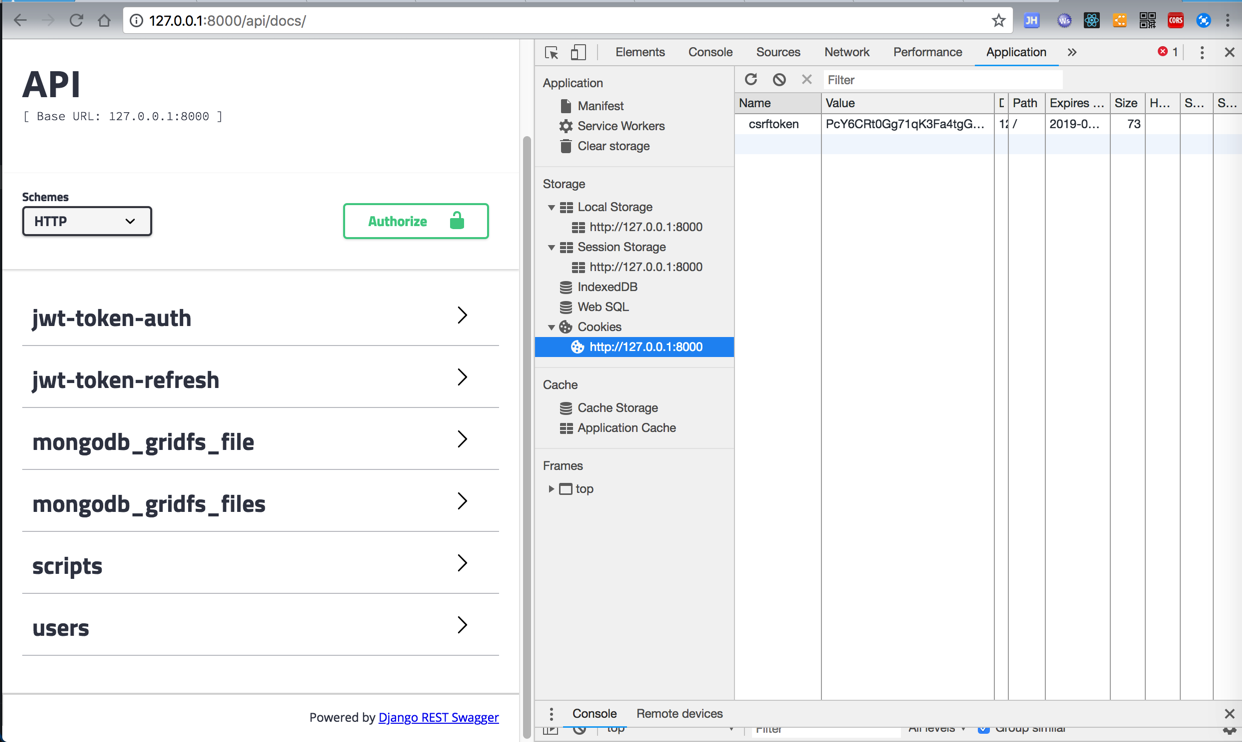Screen dimensions: 1242x742
Task: Refresh the cookies table
Action: [x=751, y=79]
